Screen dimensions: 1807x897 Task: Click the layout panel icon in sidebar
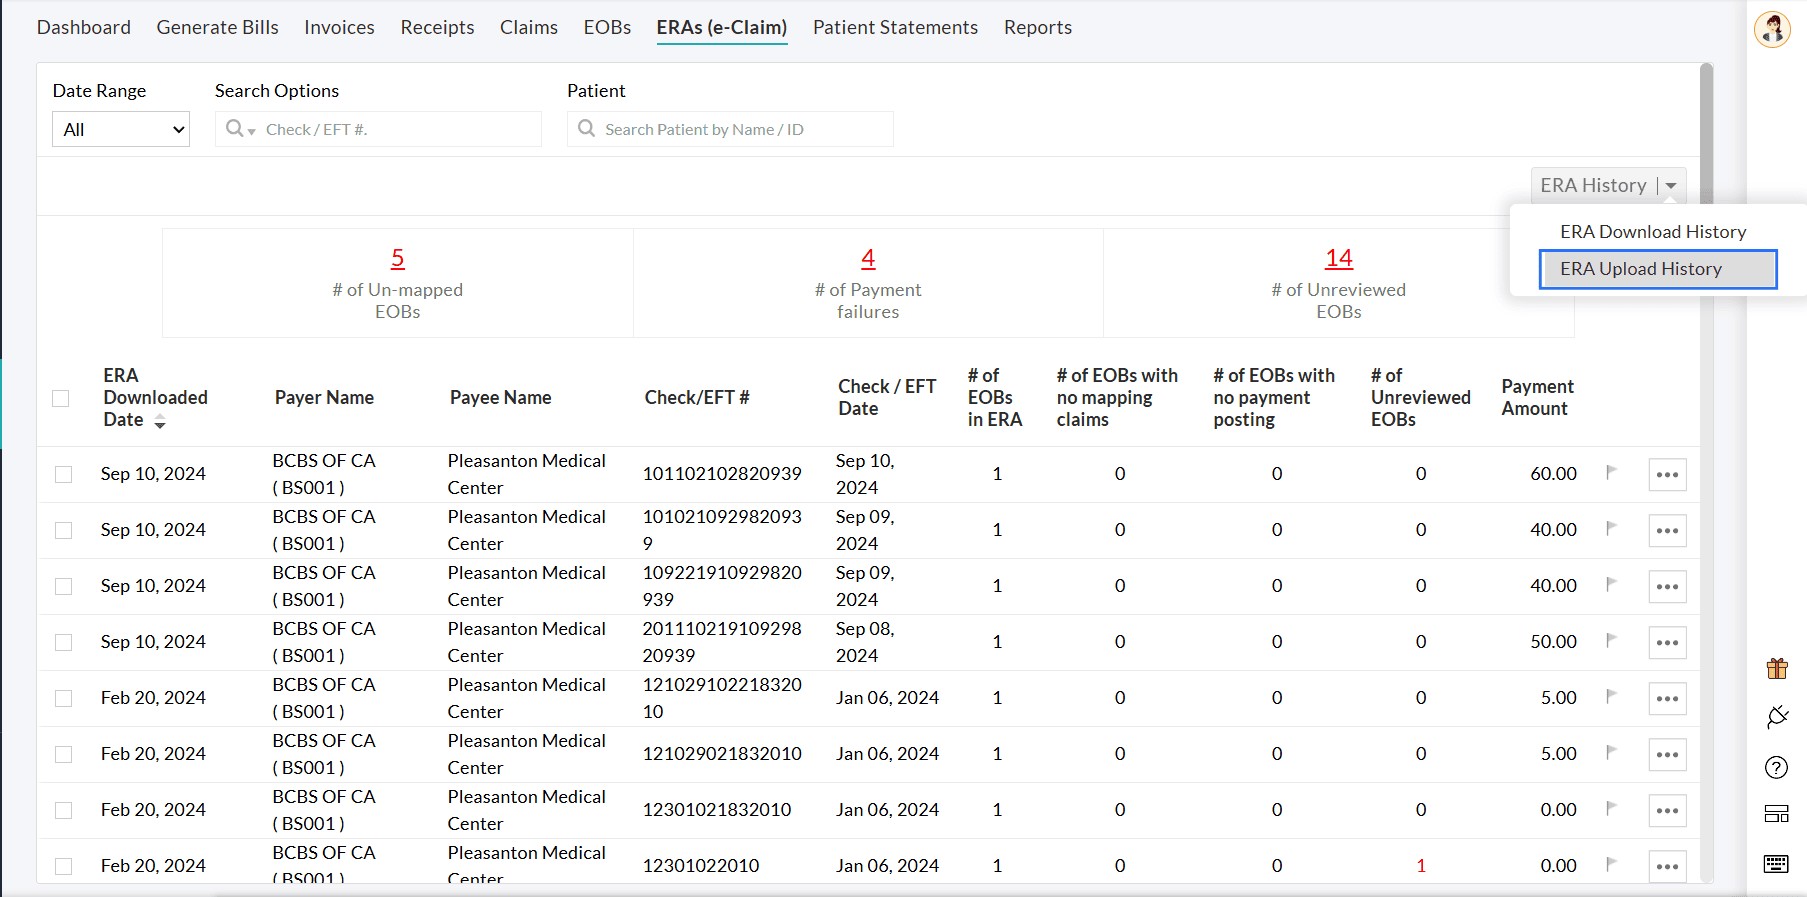[x=1776, y=814]
